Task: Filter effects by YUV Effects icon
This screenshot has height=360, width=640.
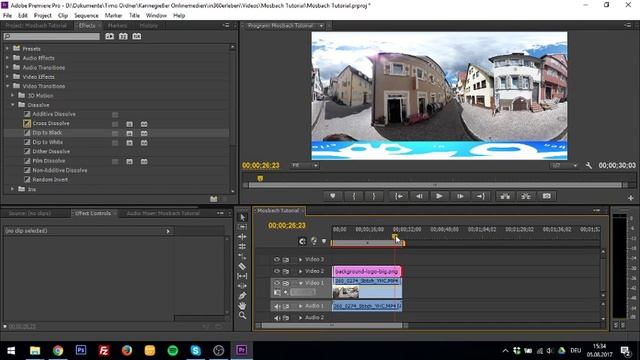Action: click(137, 36)
